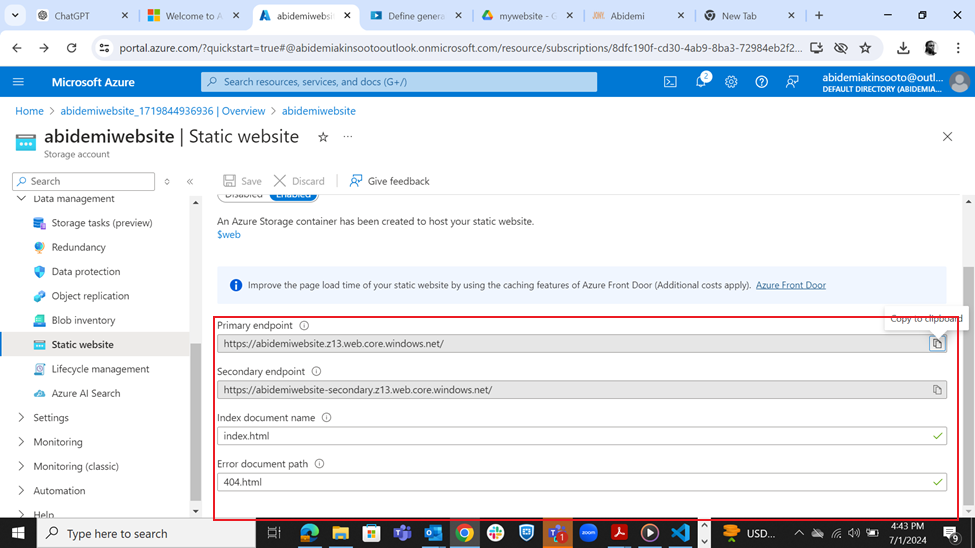Copy secondary endpoint to clipboard
975x548 pixels.
(x=937, y=390)
